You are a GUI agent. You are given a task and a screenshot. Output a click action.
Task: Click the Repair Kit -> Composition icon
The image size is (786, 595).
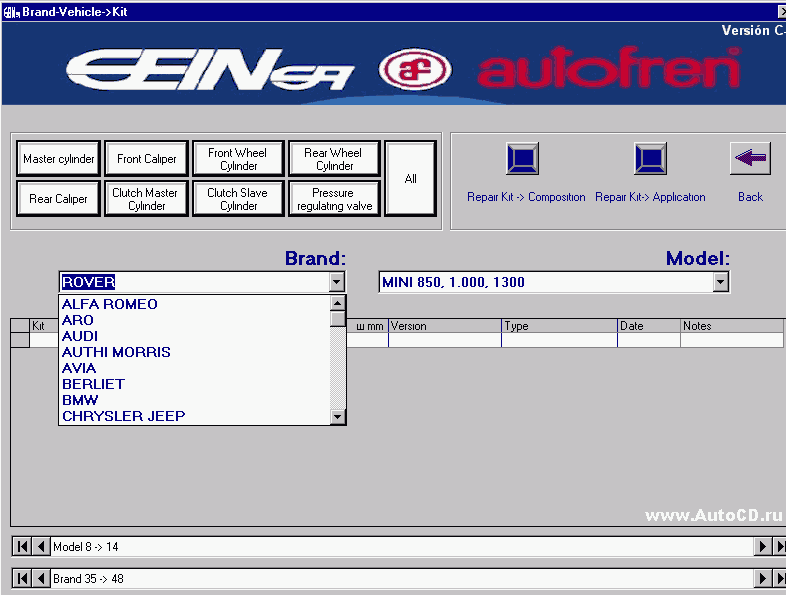(x=522, y=159)
